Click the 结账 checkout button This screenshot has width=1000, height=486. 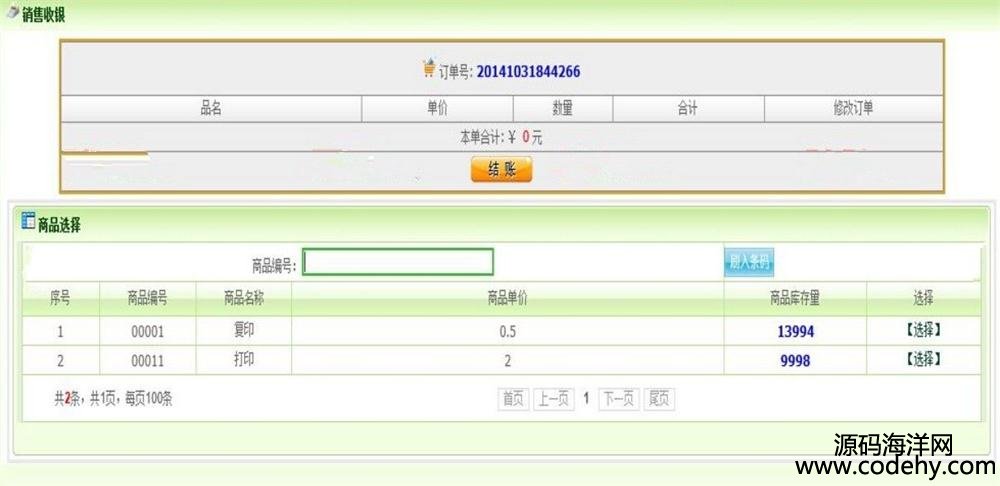[501, 170]
